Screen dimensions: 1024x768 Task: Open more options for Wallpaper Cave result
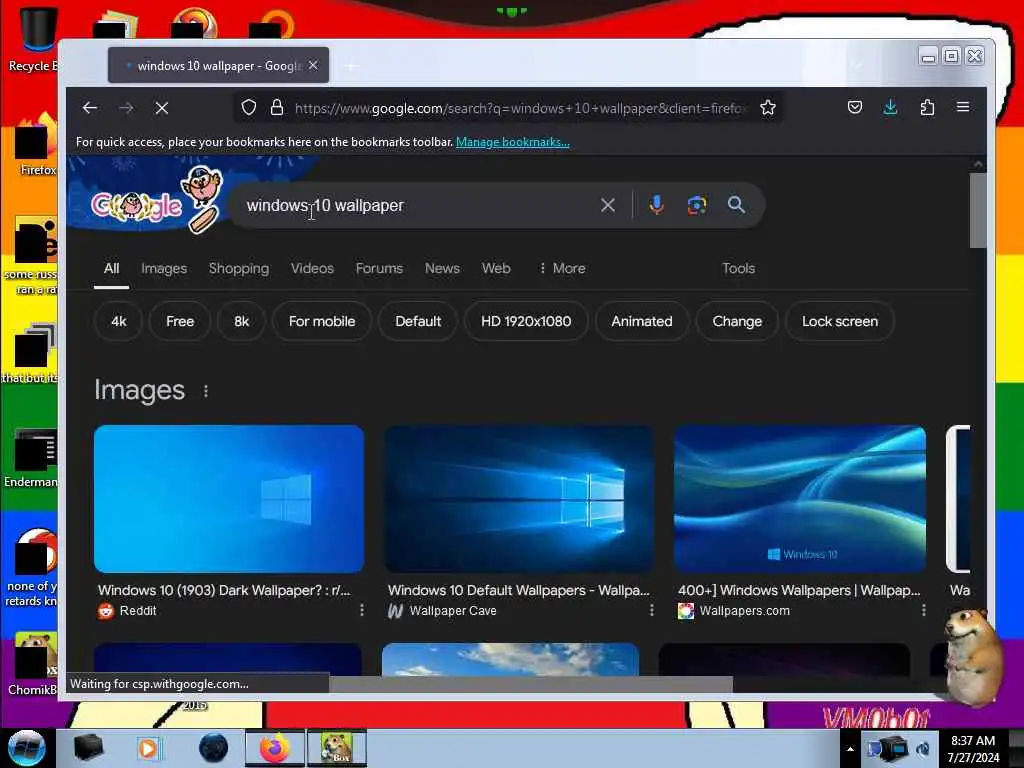click(x=652, y=611)
